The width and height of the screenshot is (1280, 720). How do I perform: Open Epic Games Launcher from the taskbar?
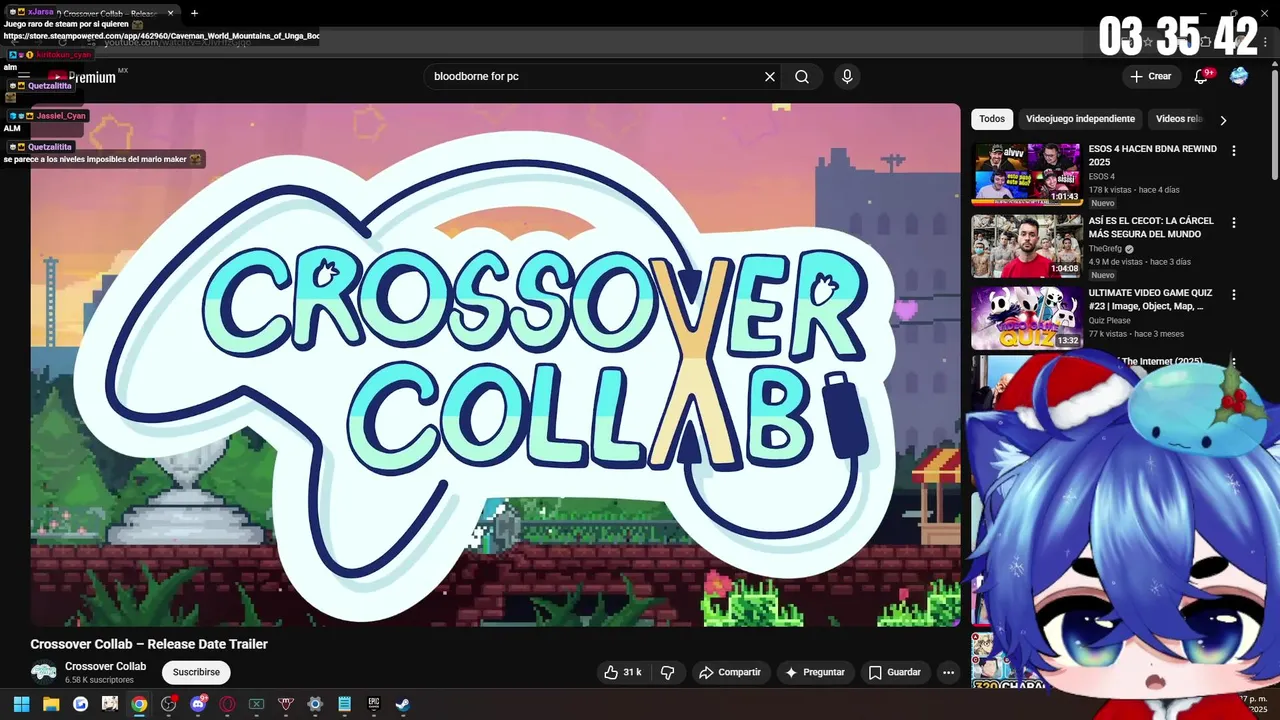point(374,704)
